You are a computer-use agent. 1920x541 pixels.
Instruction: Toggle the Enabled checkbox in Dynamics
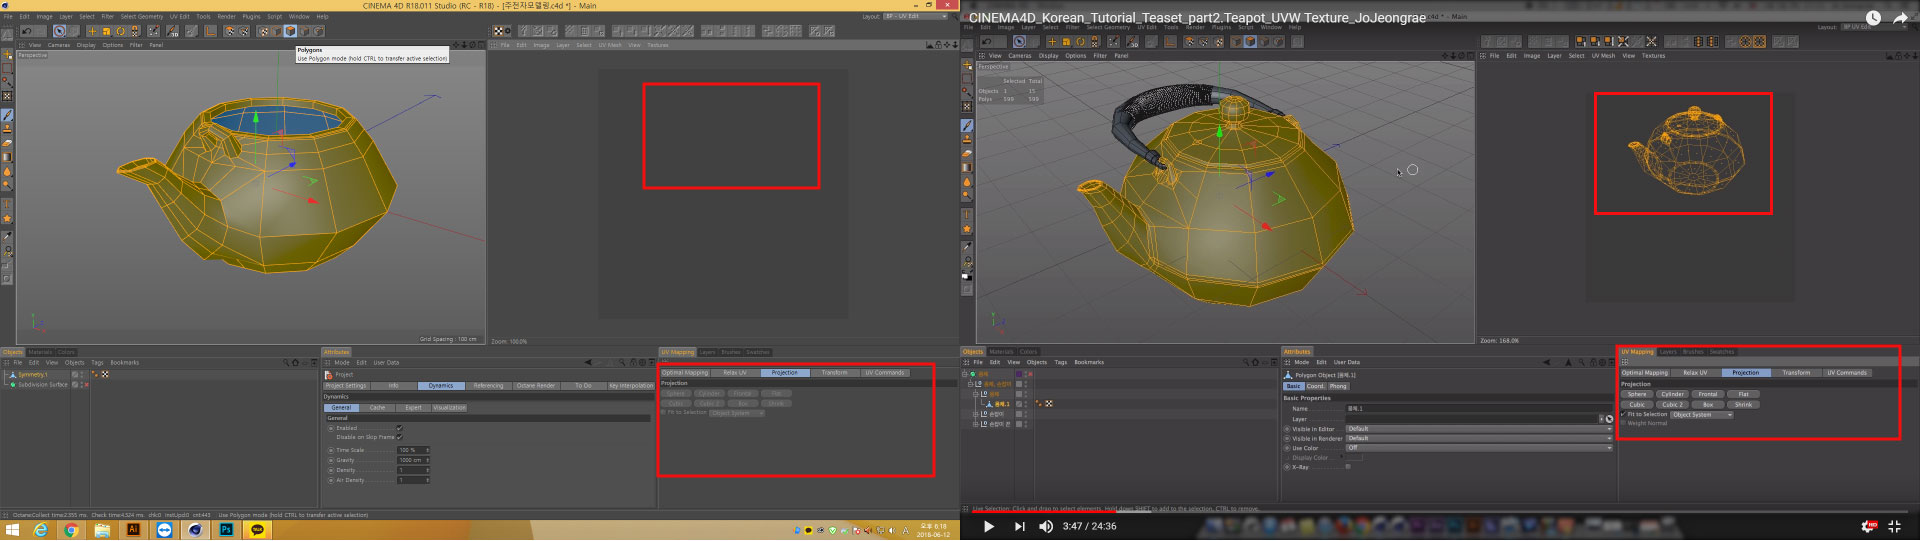click(x=399, y=428)
